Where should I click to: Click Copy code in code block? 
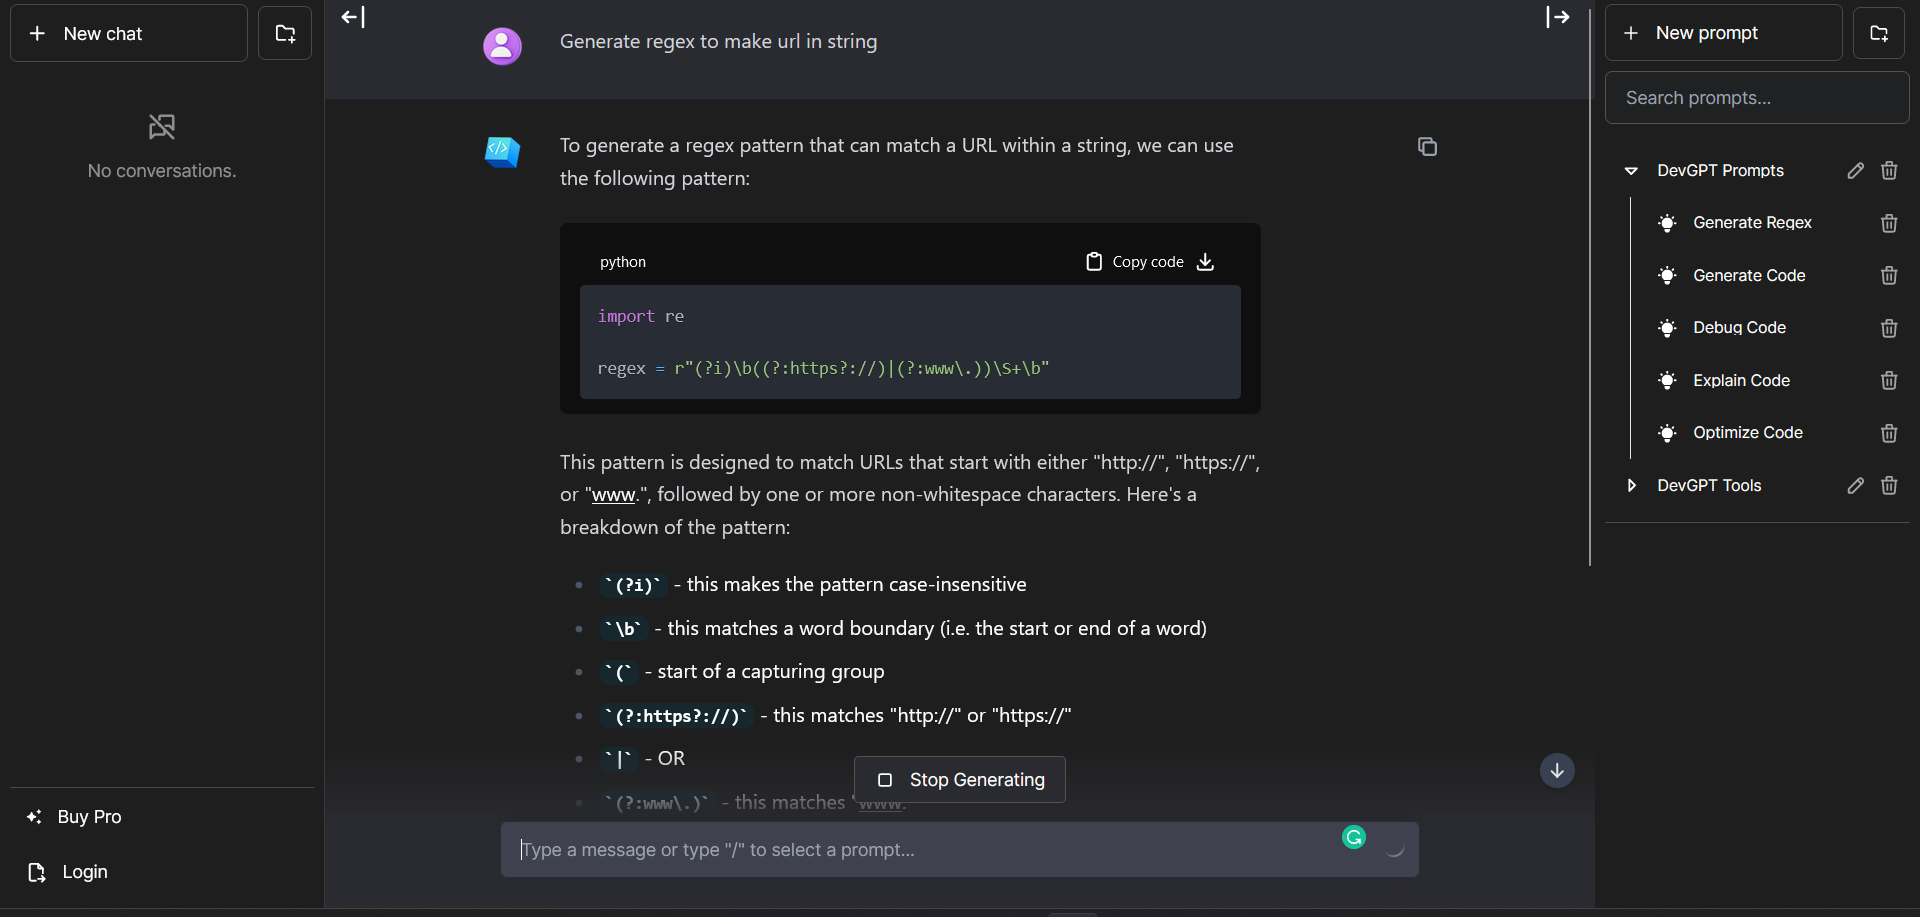1135,262
